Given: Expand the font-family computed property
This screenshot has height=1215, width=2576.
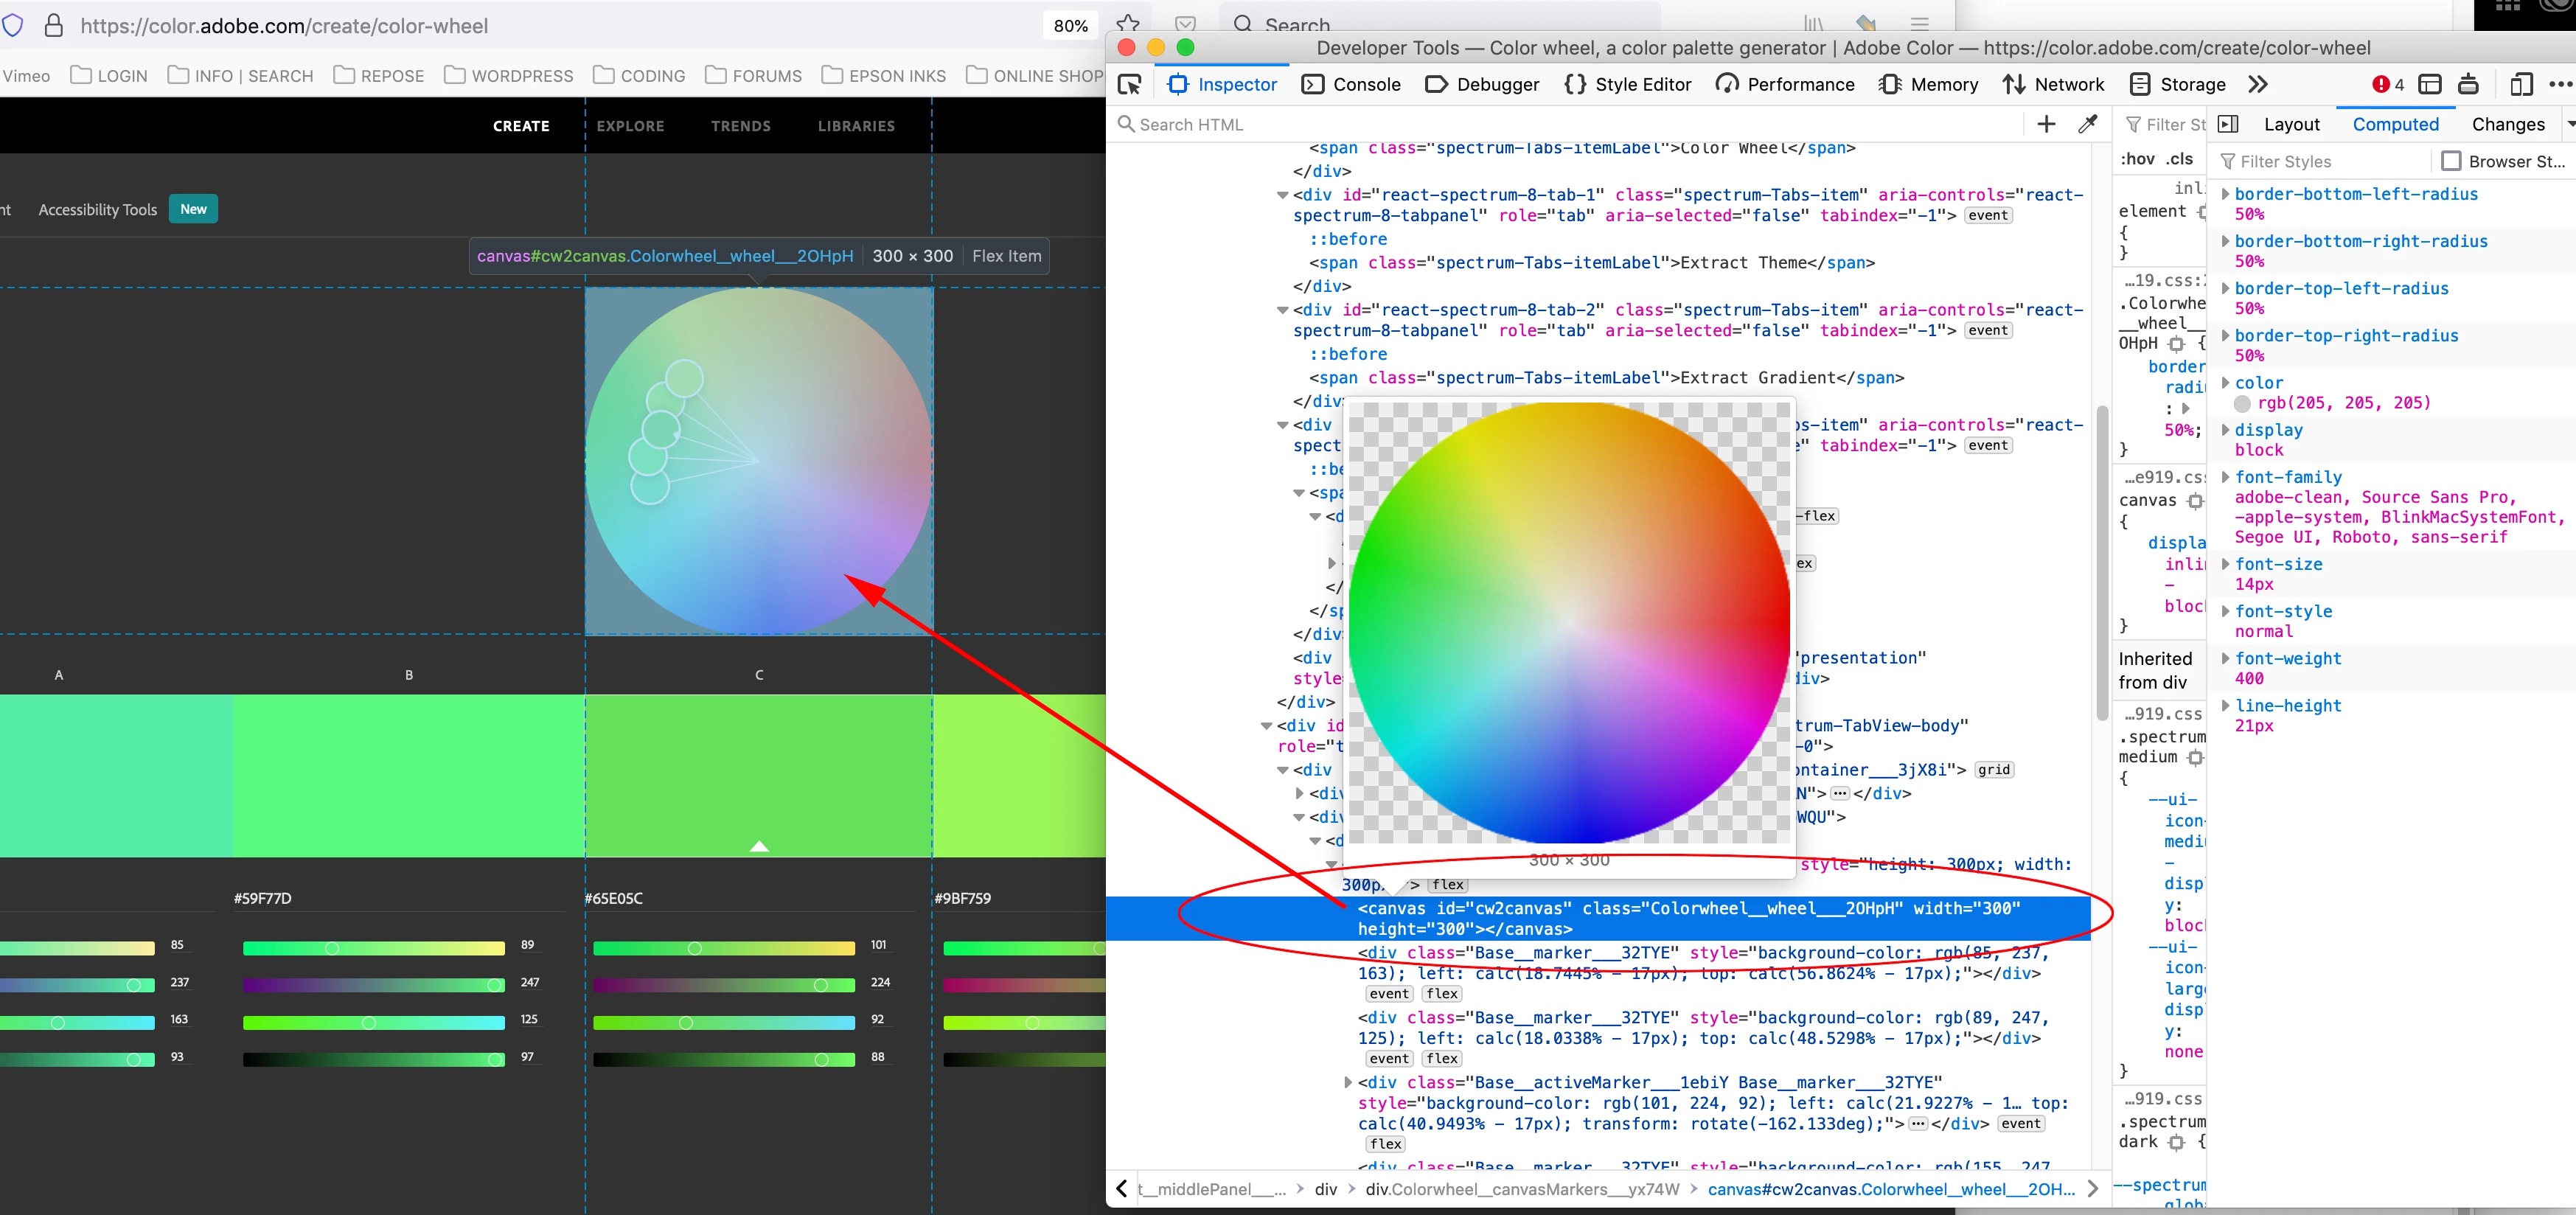Looking at the screenshot, I should [2225, 477].
